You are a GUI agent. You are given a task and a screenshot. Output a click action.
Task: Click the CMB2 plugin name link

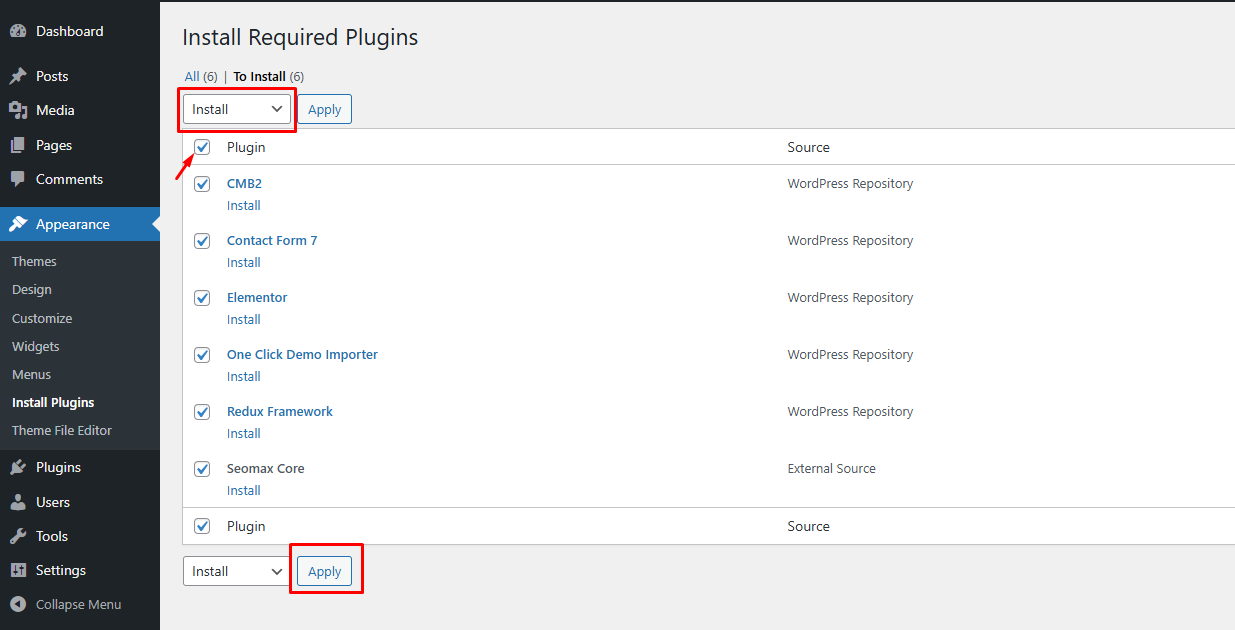coord(244,184)
